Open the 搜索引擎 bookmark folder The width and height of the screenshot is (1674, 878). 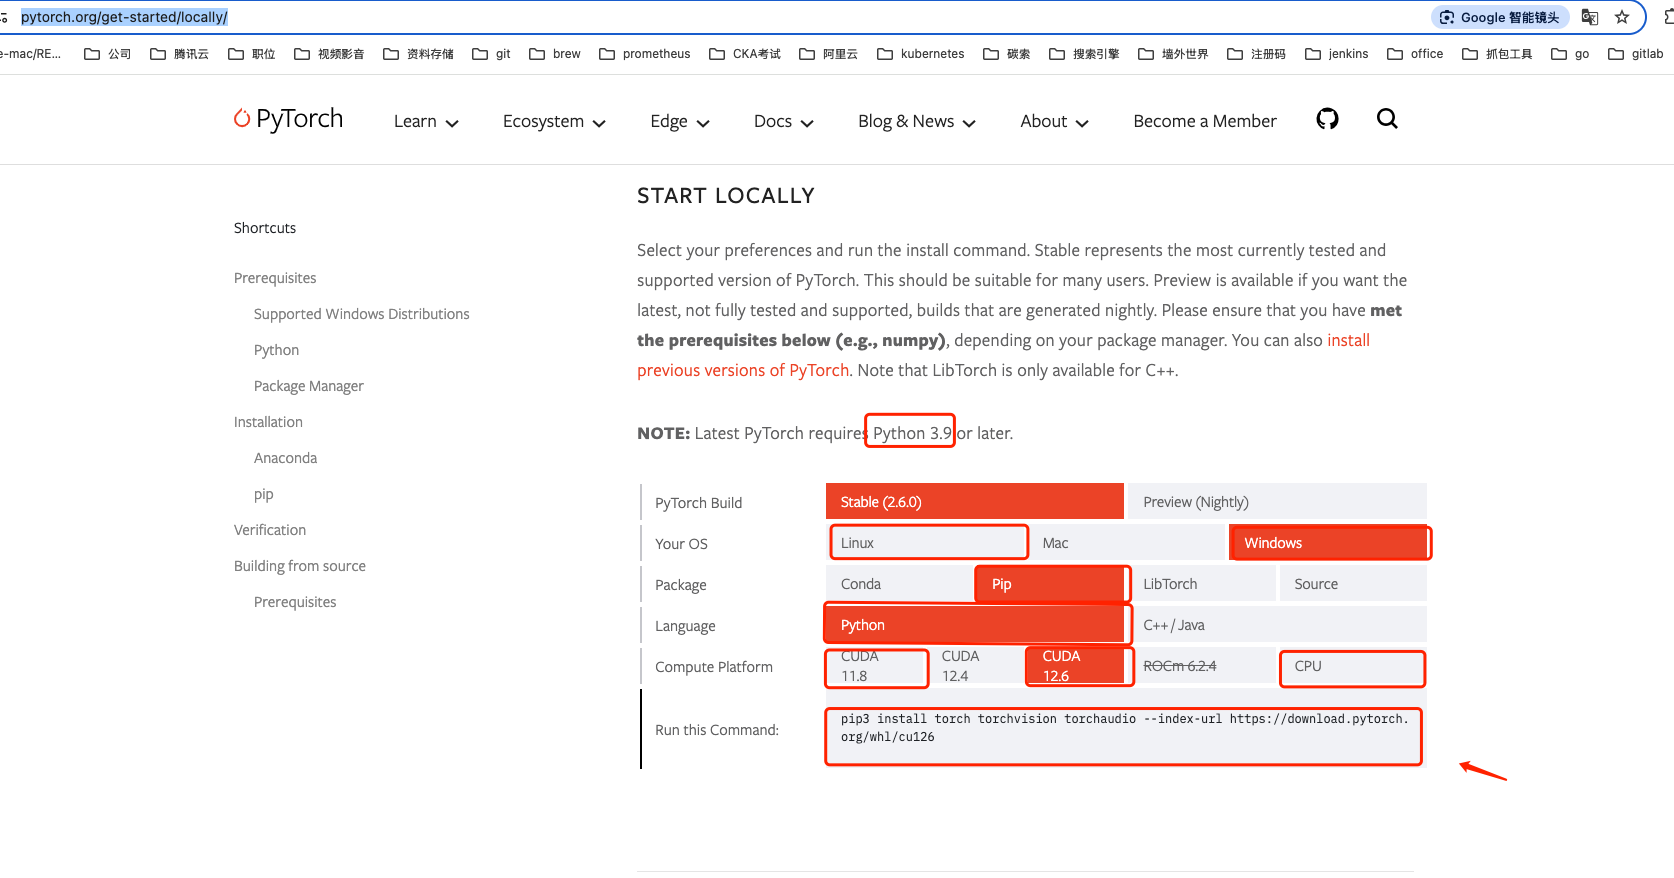coord(1084,54)
